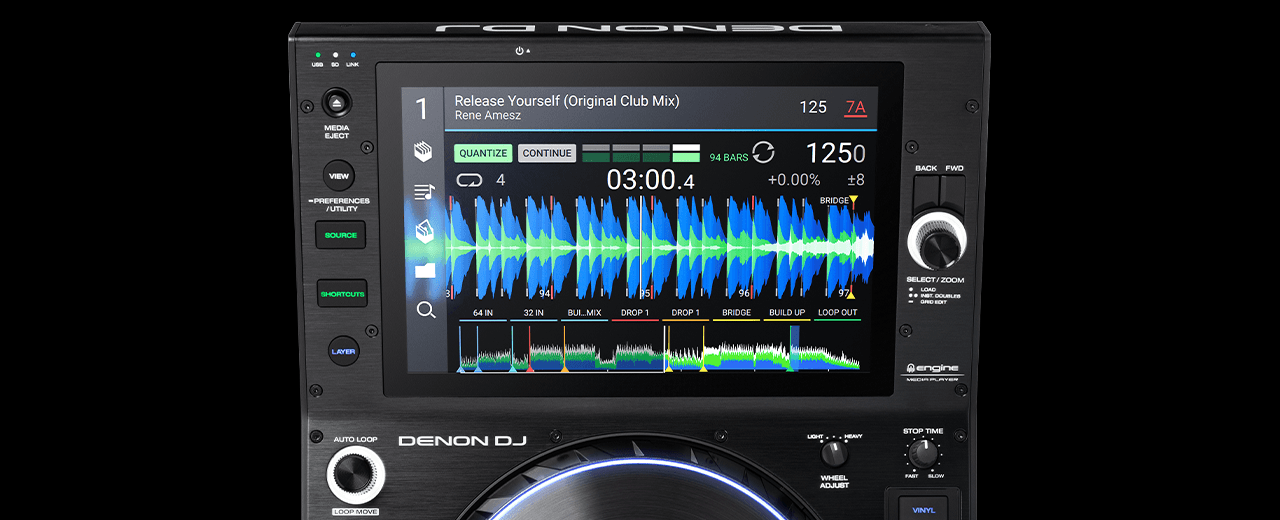Tap the search magnifier icon
The width and height of the screenshot is (1280, 520).
click(x=425, y=310)
